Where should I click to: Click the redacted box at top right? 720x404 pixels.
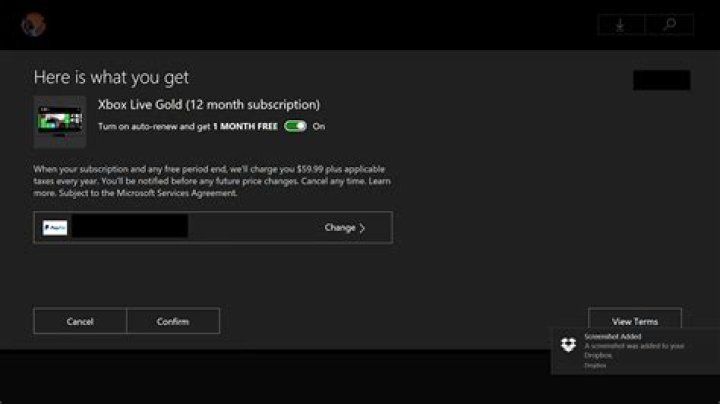(x=661, y=80)
